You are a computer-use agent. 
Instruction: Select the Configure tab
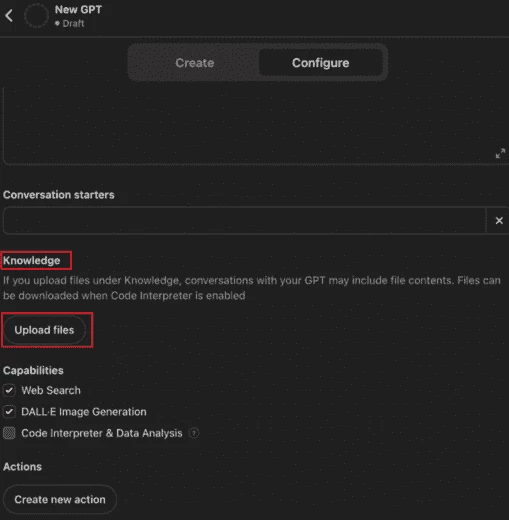point(321,63)
